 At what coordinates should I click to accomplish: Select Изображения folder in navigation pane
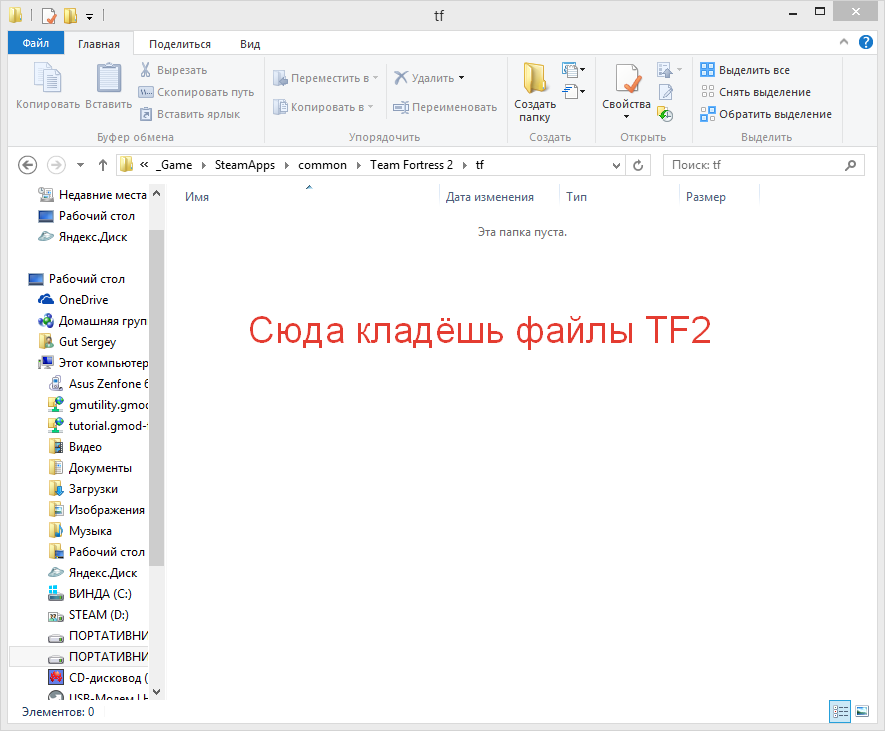97,510
